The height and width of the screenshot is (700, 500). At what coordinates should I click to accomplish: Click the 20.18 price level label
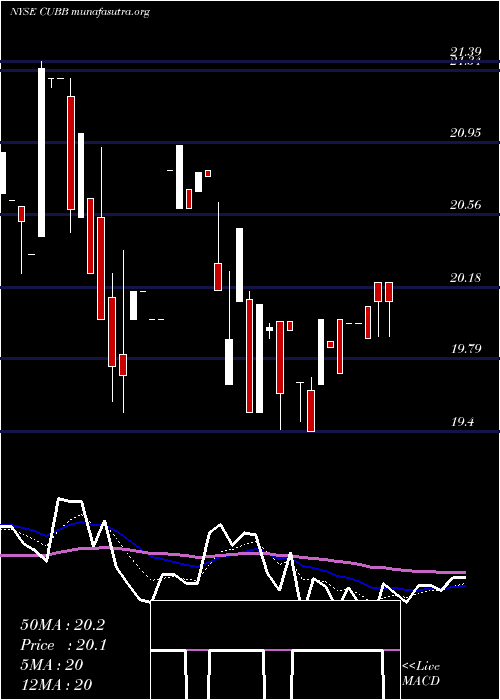[466, 278]
